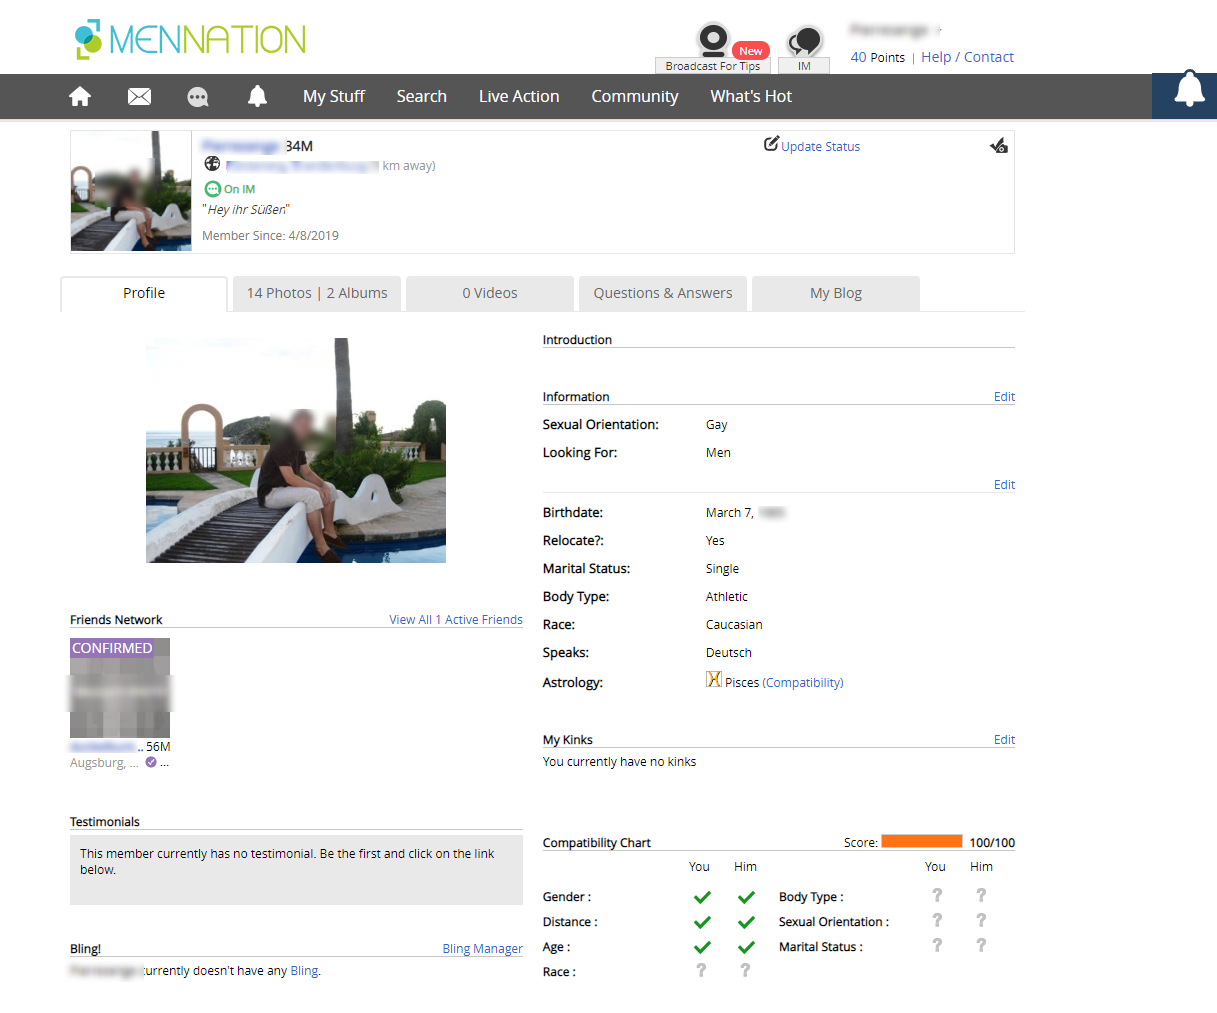Click the checkmark icon in profile header corner
This screenshot has width=1217, height=1013.
999,146
